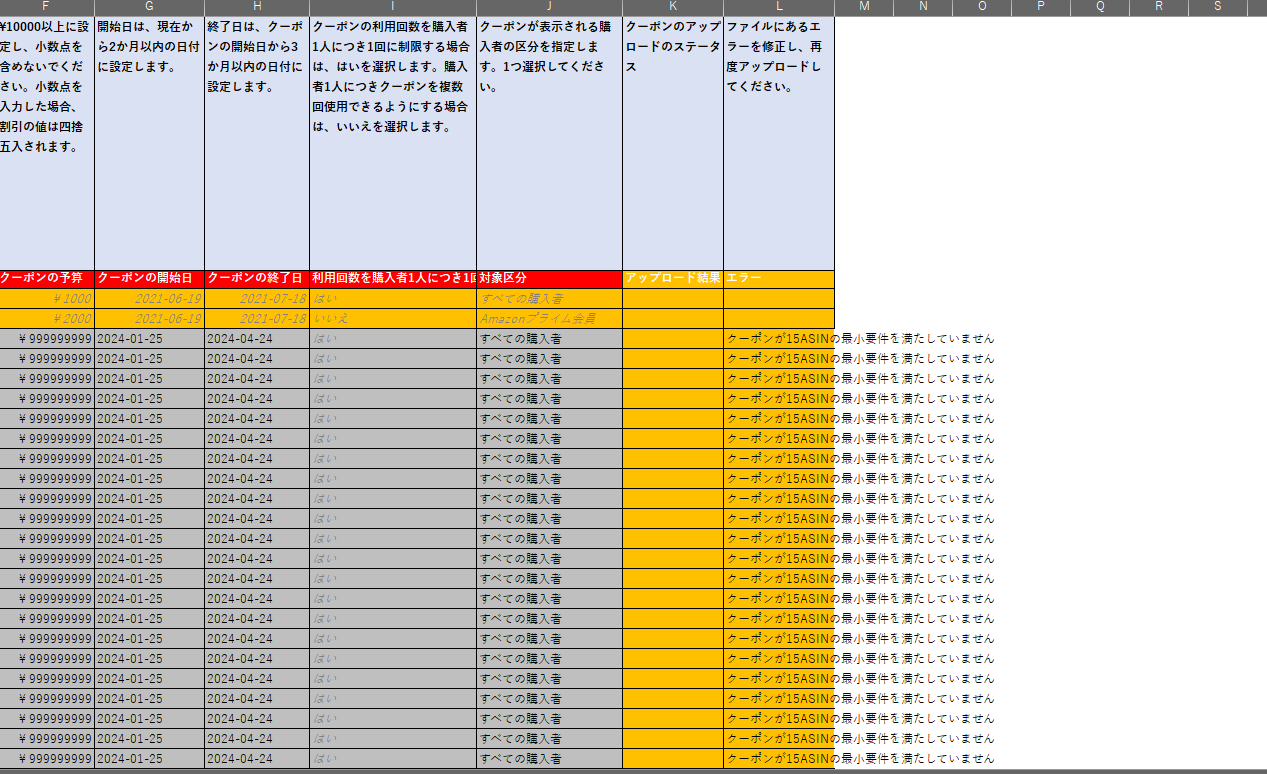Viewport: 1267px width, 774px height.
Task: Select the sample budget cell ¥1000
Action: tap(47, 298)
